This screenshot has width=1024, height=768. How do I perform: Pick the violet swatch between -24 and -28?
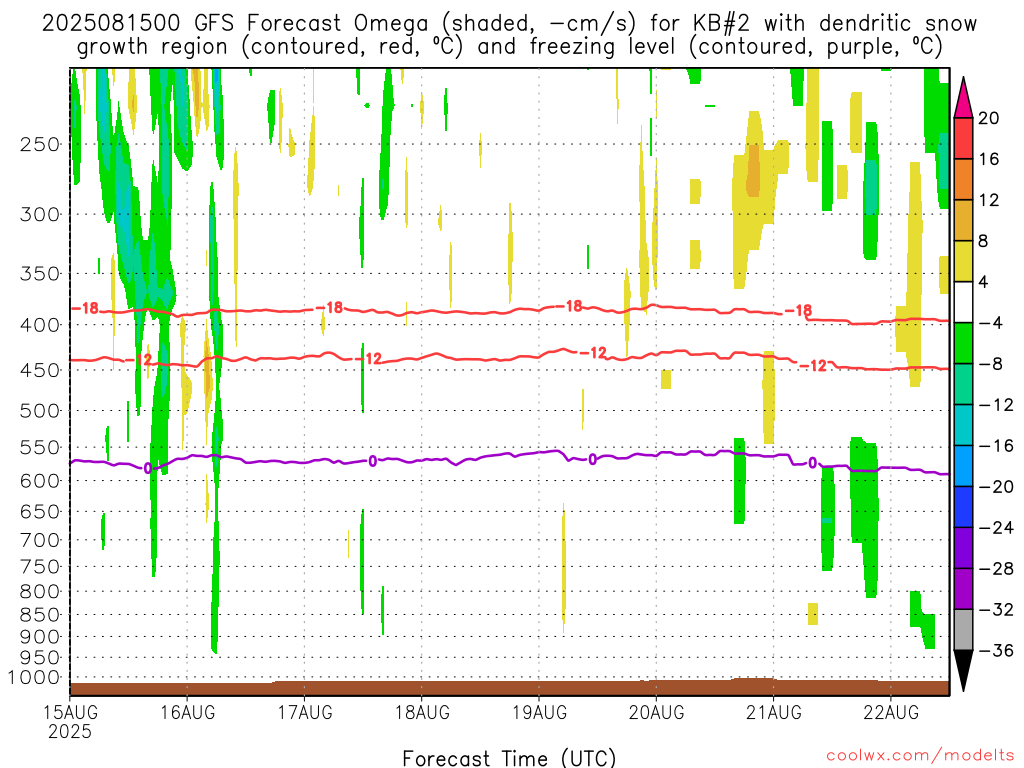point(963,548)
